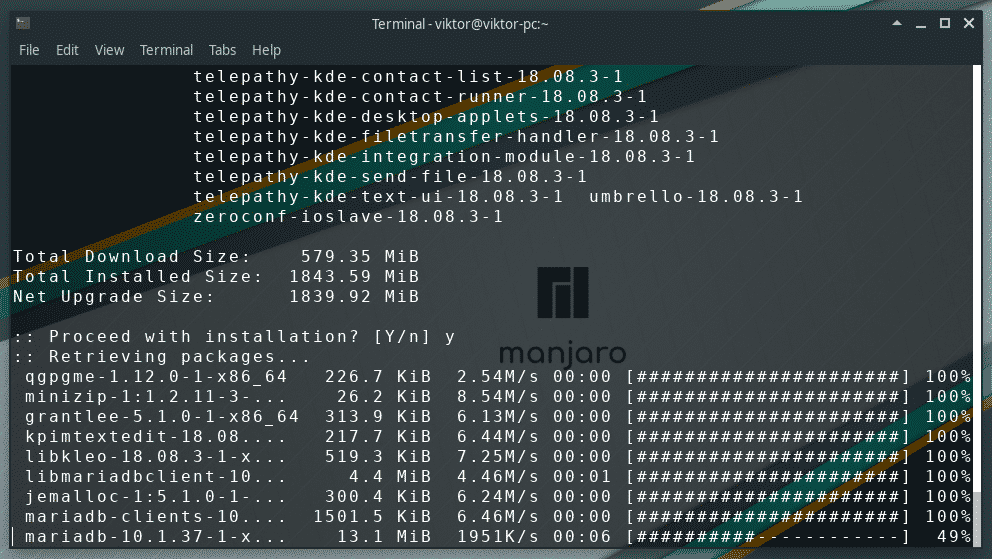Open the File menu
The width and height of the screenshot is (992, 559).
(29, 50)
